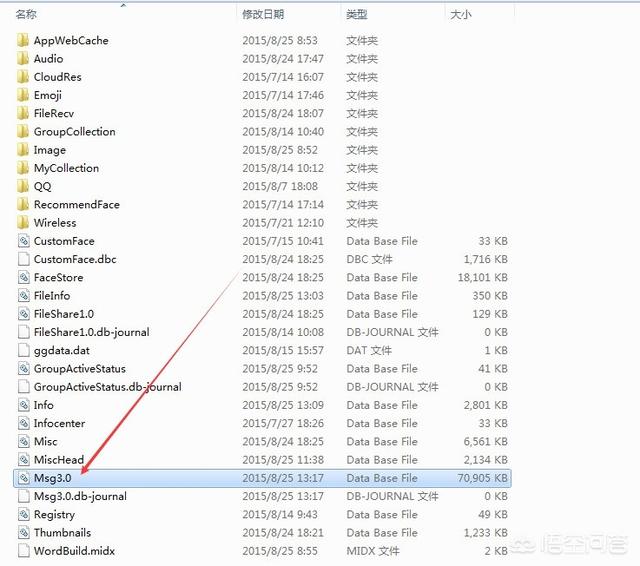
Task: Click the ggdata.dat file icon
Action: [24, 350]
